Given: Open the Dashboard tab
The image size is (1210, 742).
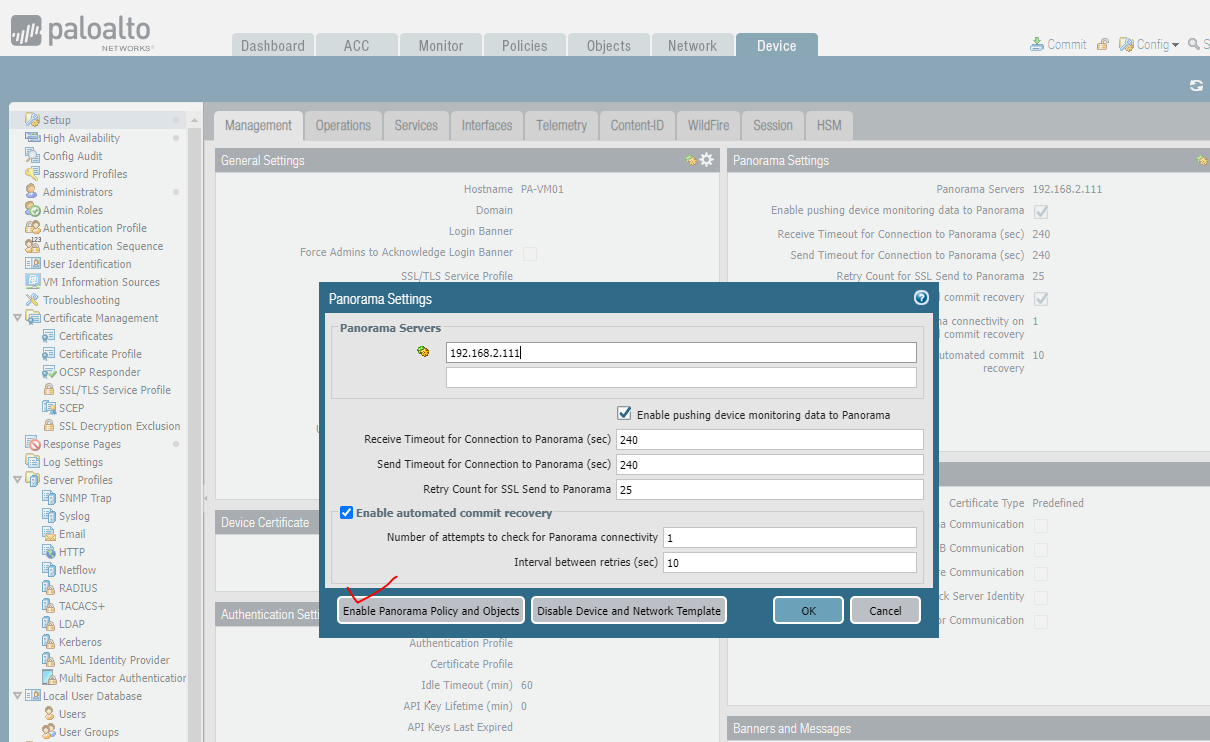Looking at the screenshot, I should click(x=273, y=46).
